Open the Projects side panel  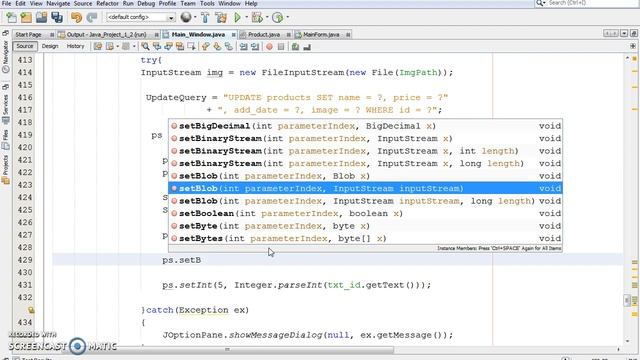(x=5, y=169)
